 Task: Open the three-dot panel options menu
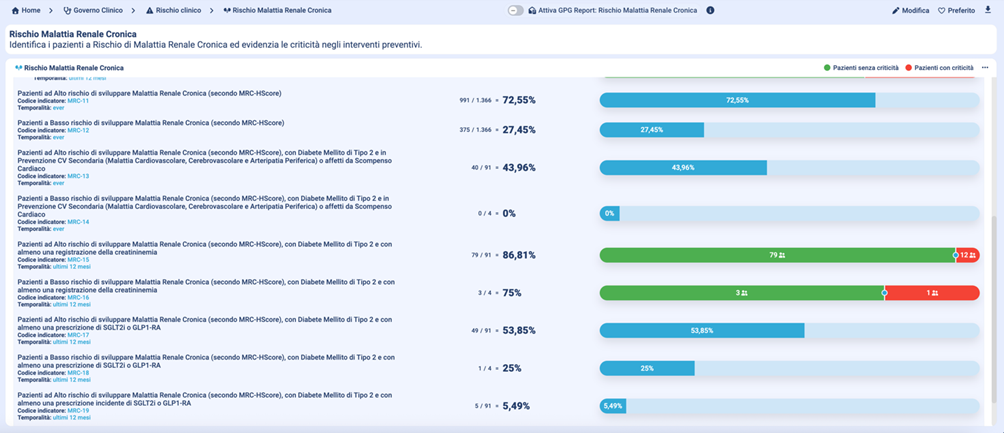tap(985, 67)
